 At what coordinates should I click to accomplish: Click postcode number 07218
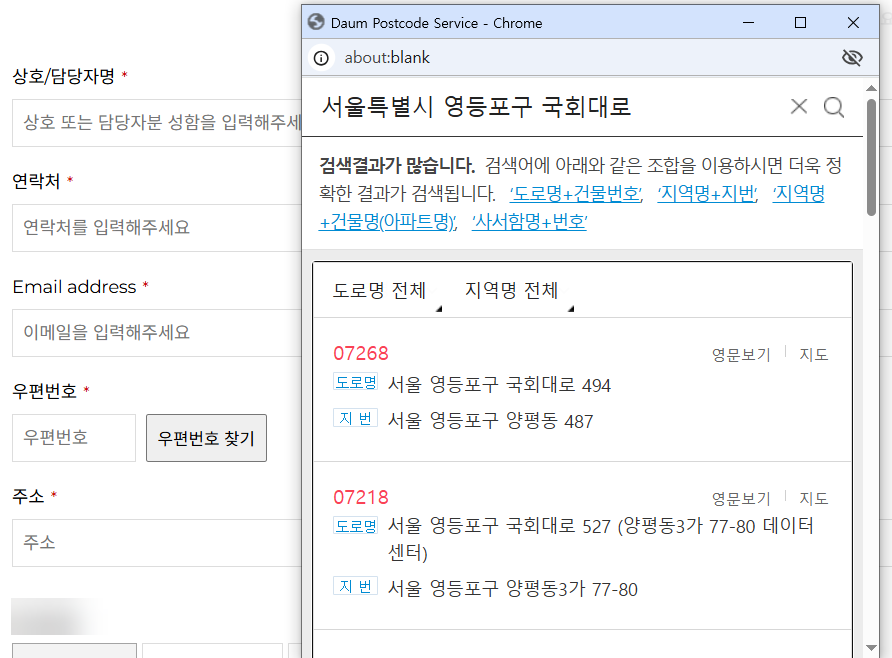point(361,497)
